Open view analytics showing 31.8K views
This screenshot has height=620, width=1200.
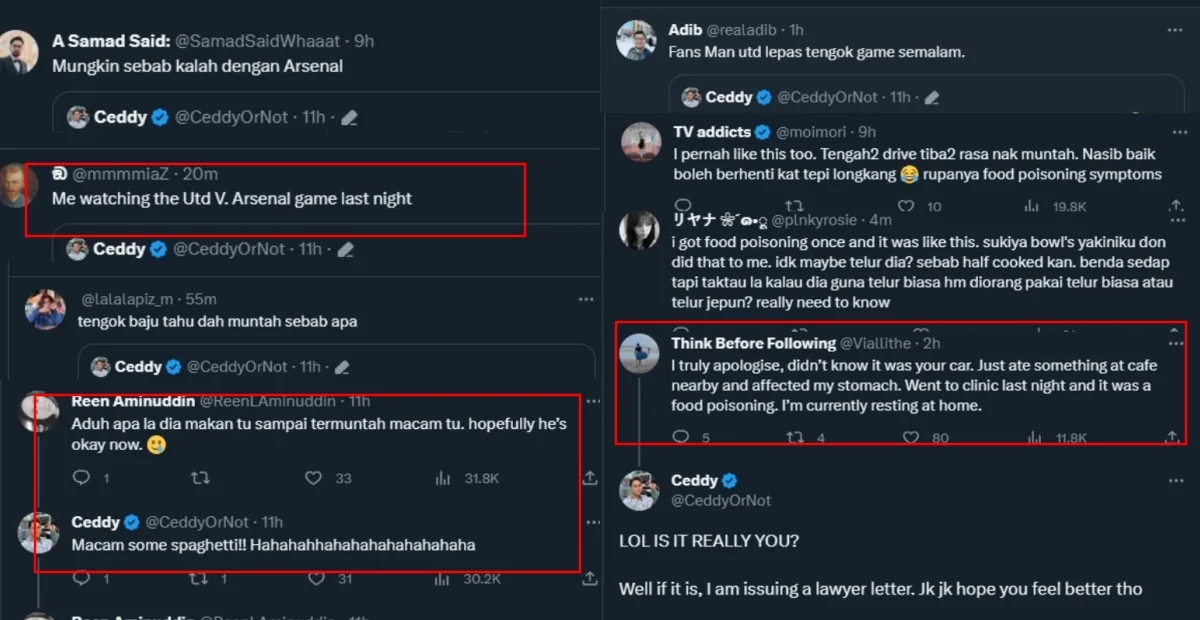pyautogui.click(x=443, y=479)
